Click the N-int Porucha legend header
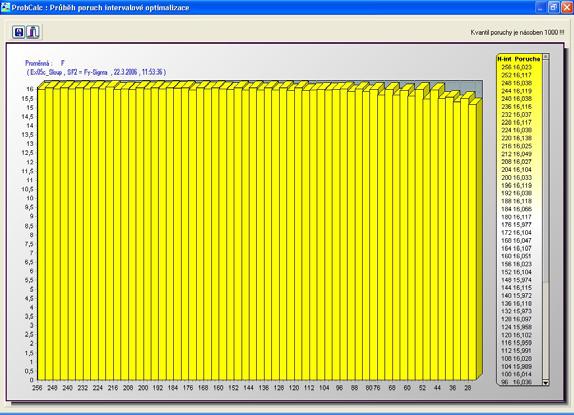 519,59
